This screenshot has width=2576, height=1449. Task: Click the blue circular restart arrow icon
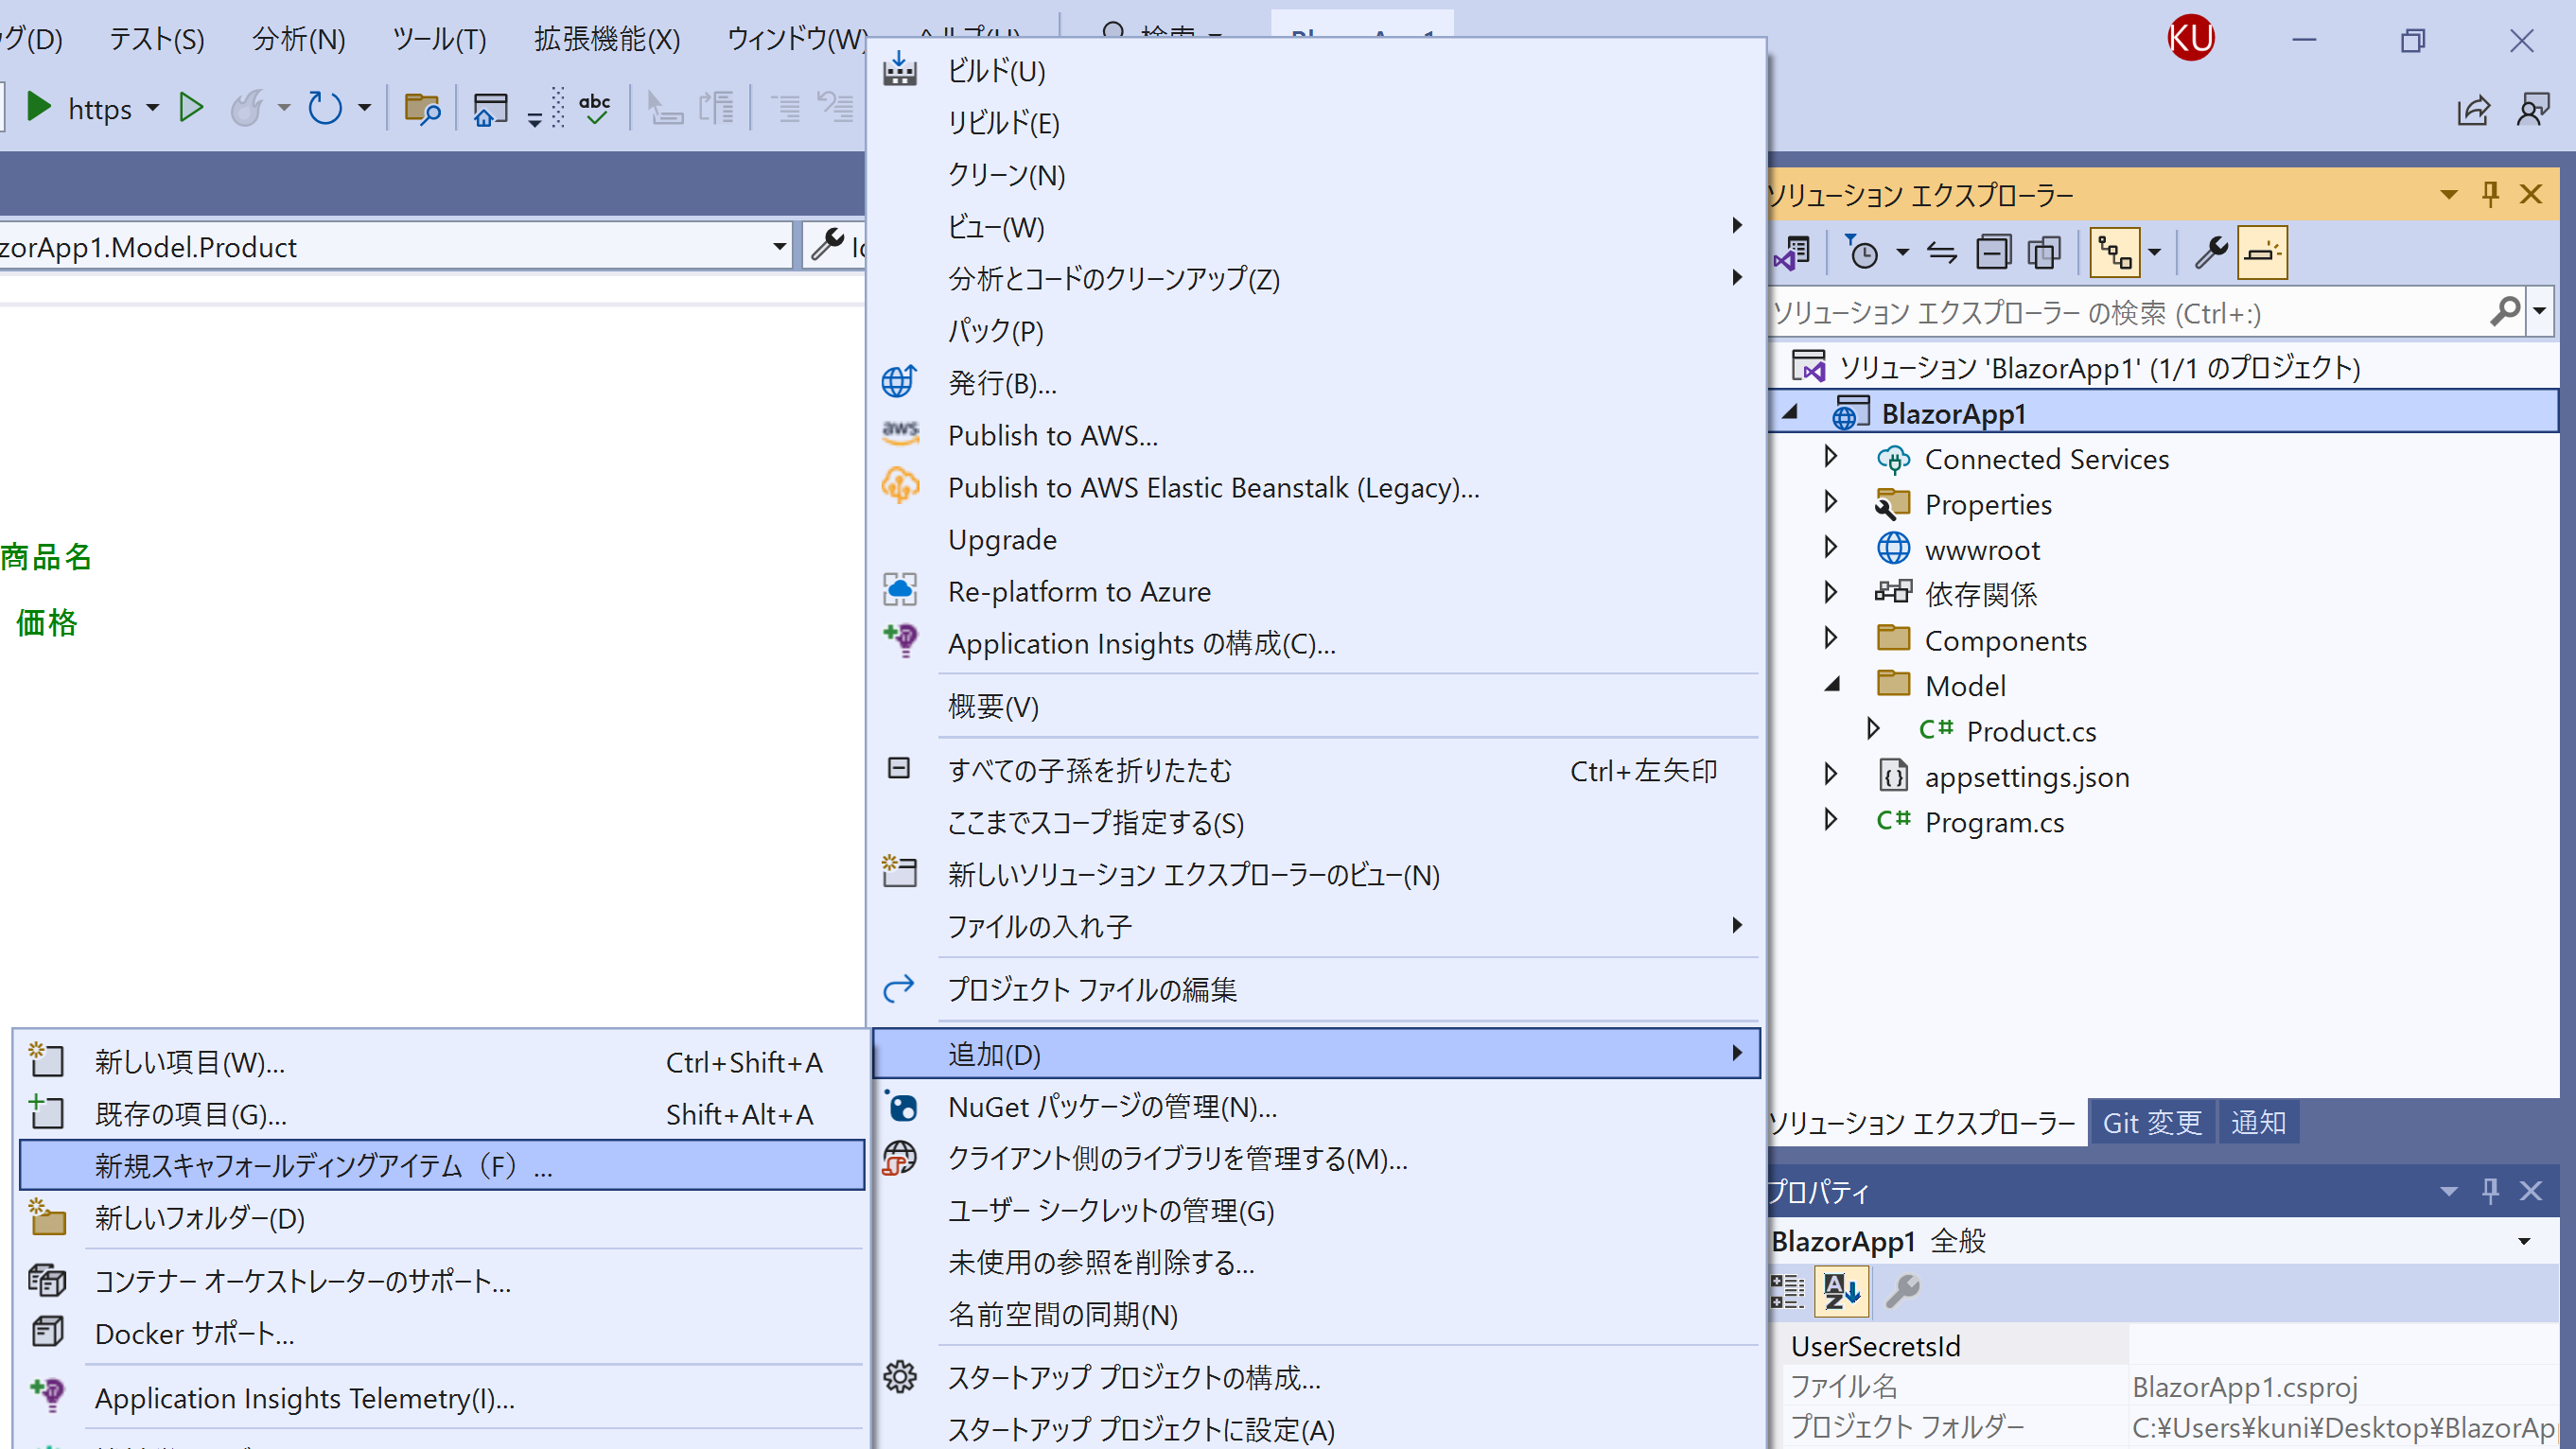(x=325, y=107)
